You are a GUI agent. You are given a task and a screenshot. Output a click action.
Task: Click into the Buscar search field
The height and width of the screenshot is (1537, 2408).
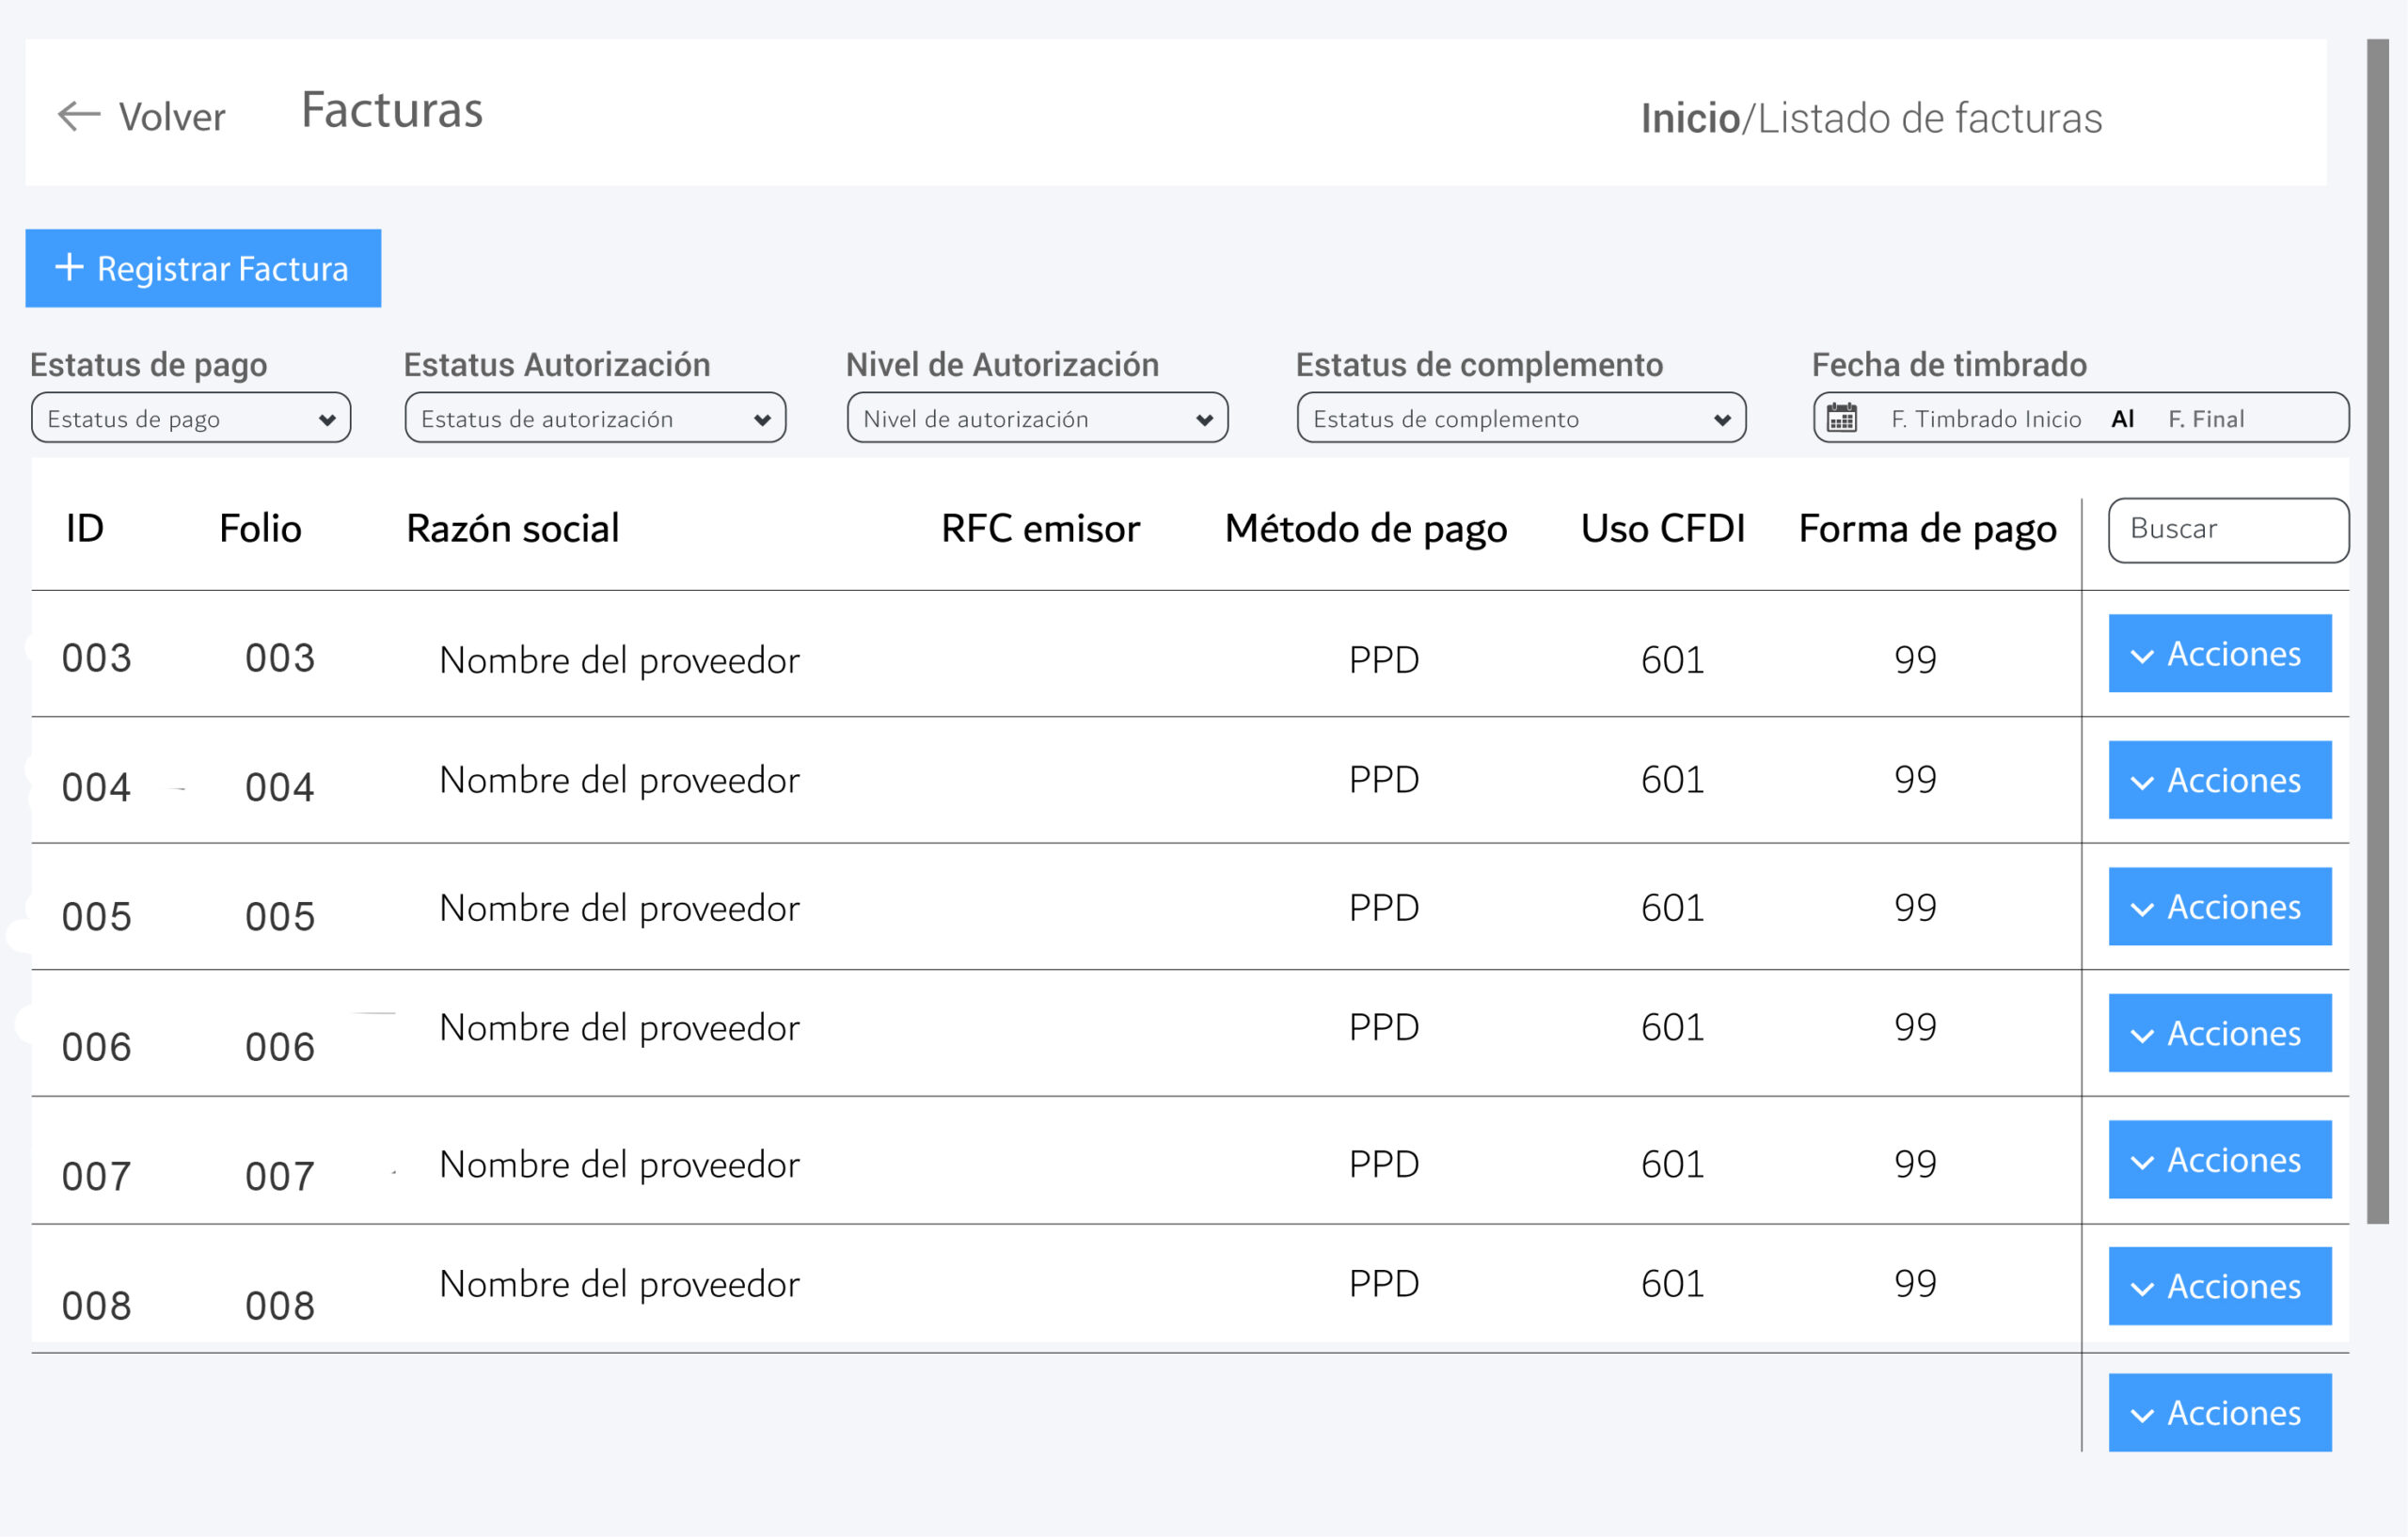click(2228, 529)
